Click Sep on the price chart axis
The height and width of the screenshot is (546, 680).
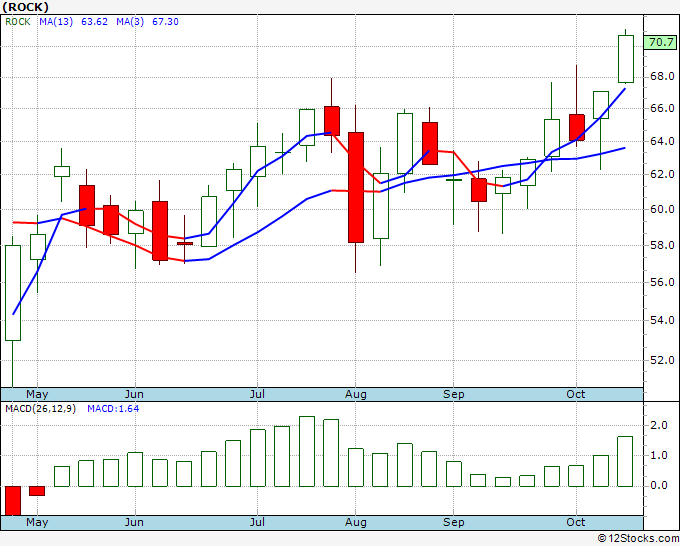tap(454, 394)
